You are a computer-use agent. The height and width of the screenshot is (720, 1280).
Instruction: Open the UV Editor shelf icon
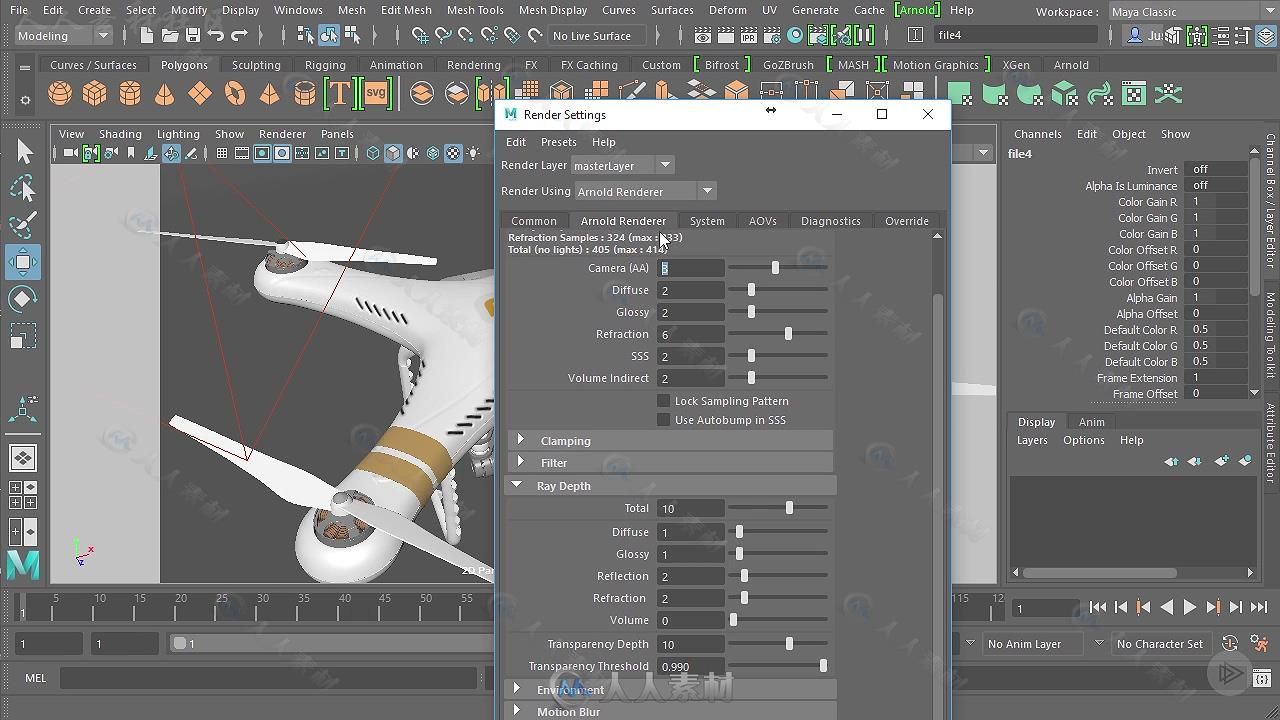point(1134,95)
